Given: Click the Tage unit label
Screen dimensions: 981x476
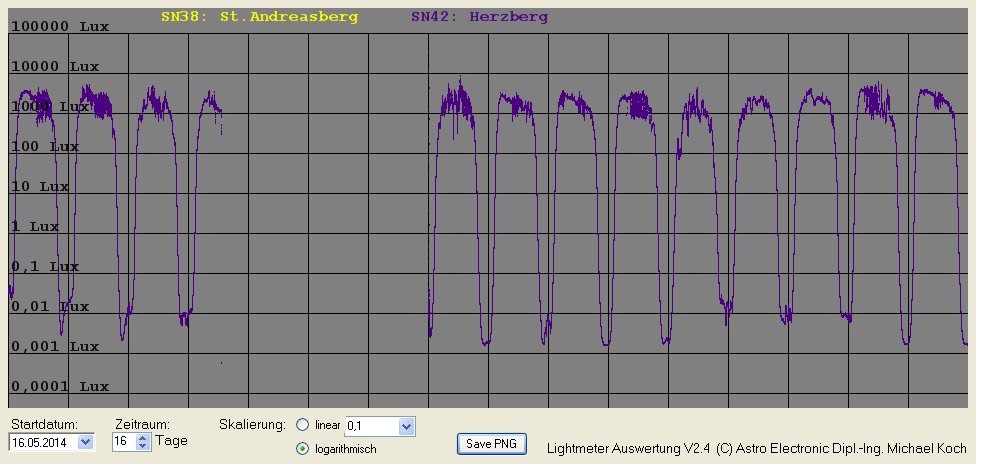Looking at the screenshot, I should [171, 441].
